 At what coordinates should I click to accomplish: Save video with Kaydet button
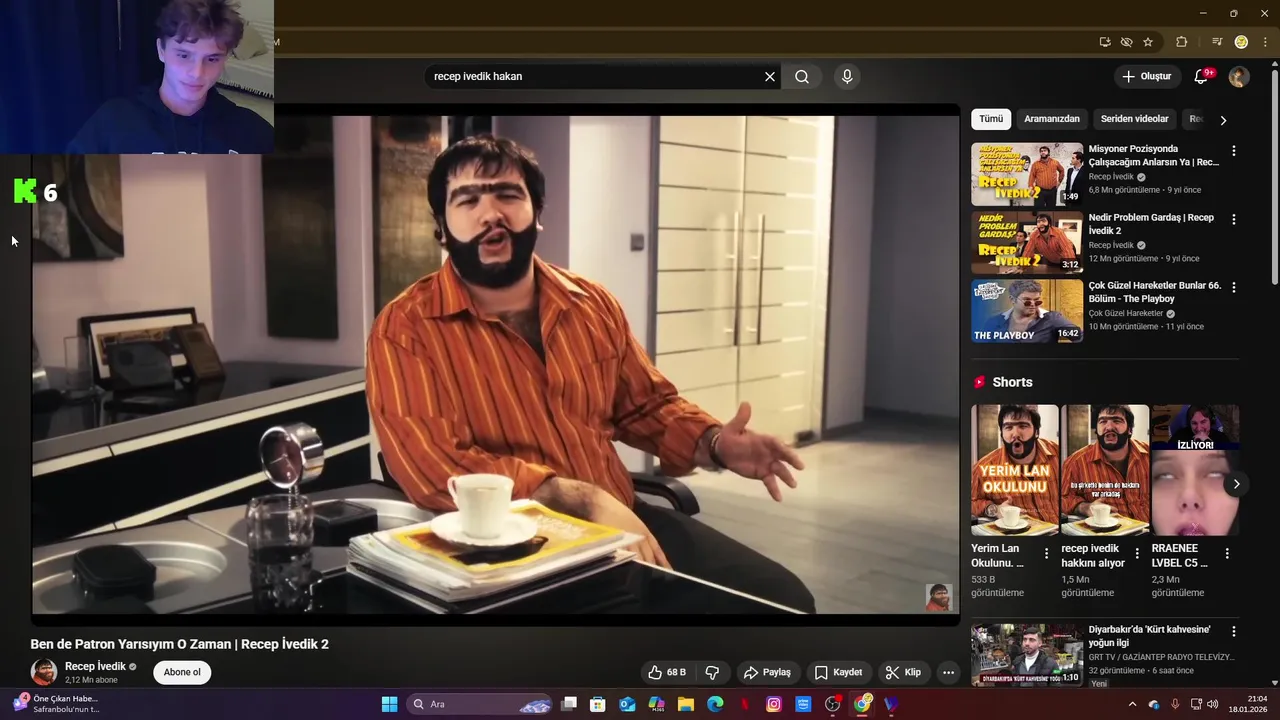coord(838,672)
